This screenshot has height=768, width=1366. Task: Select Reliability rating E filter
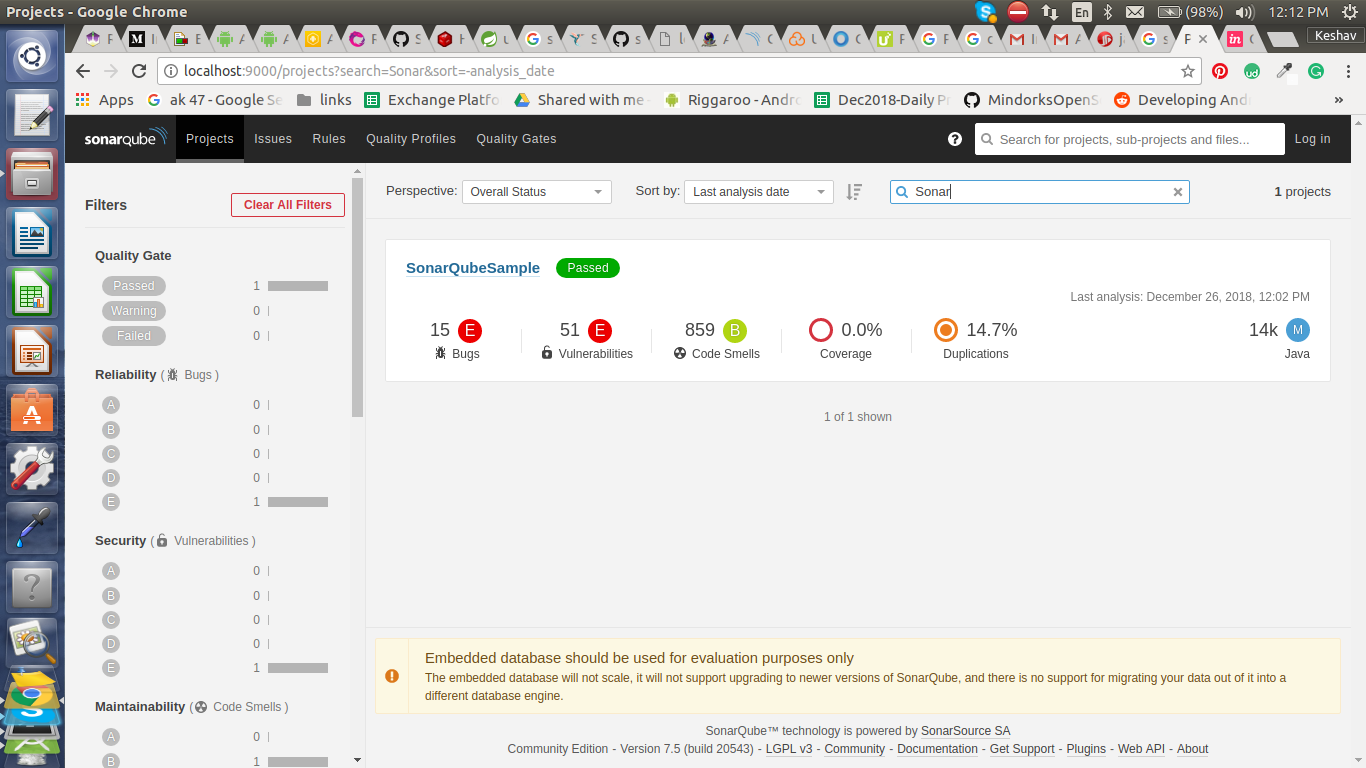(111, 502)
